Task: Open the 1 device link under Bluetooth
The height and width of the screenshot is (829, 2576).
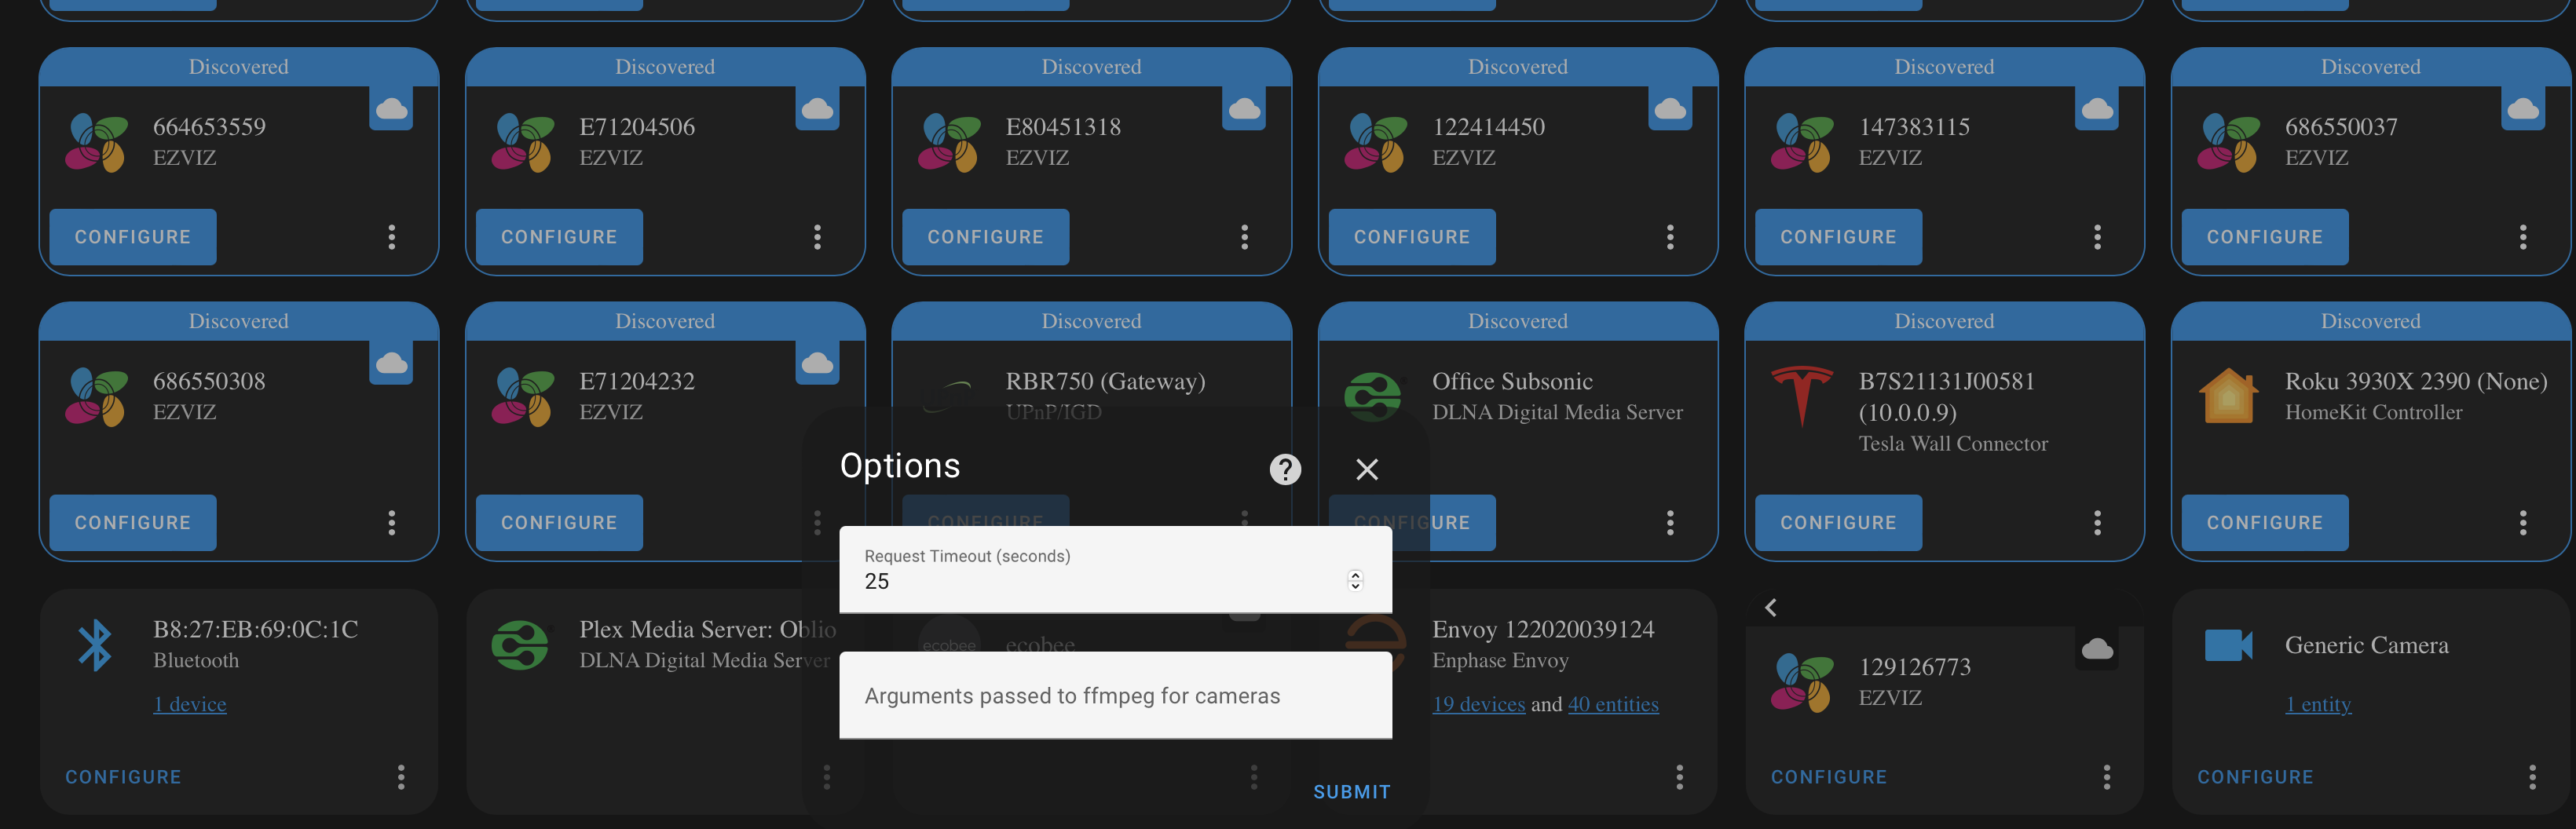Action: 189,704
